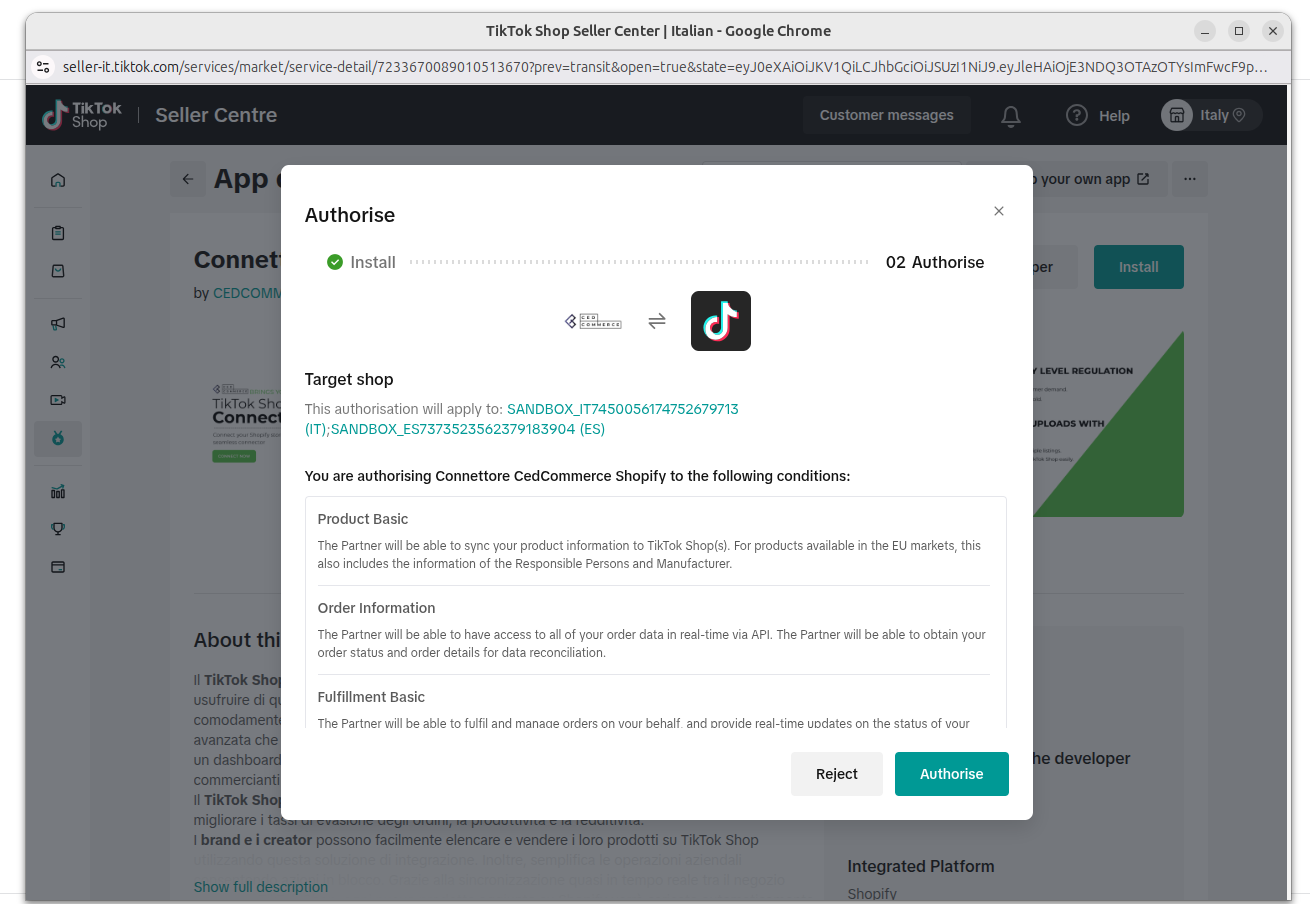The width and height of the screenshot is (1310, 904).
Task: Open the Trophy growth sidebar icon
Action: [58, 529]
